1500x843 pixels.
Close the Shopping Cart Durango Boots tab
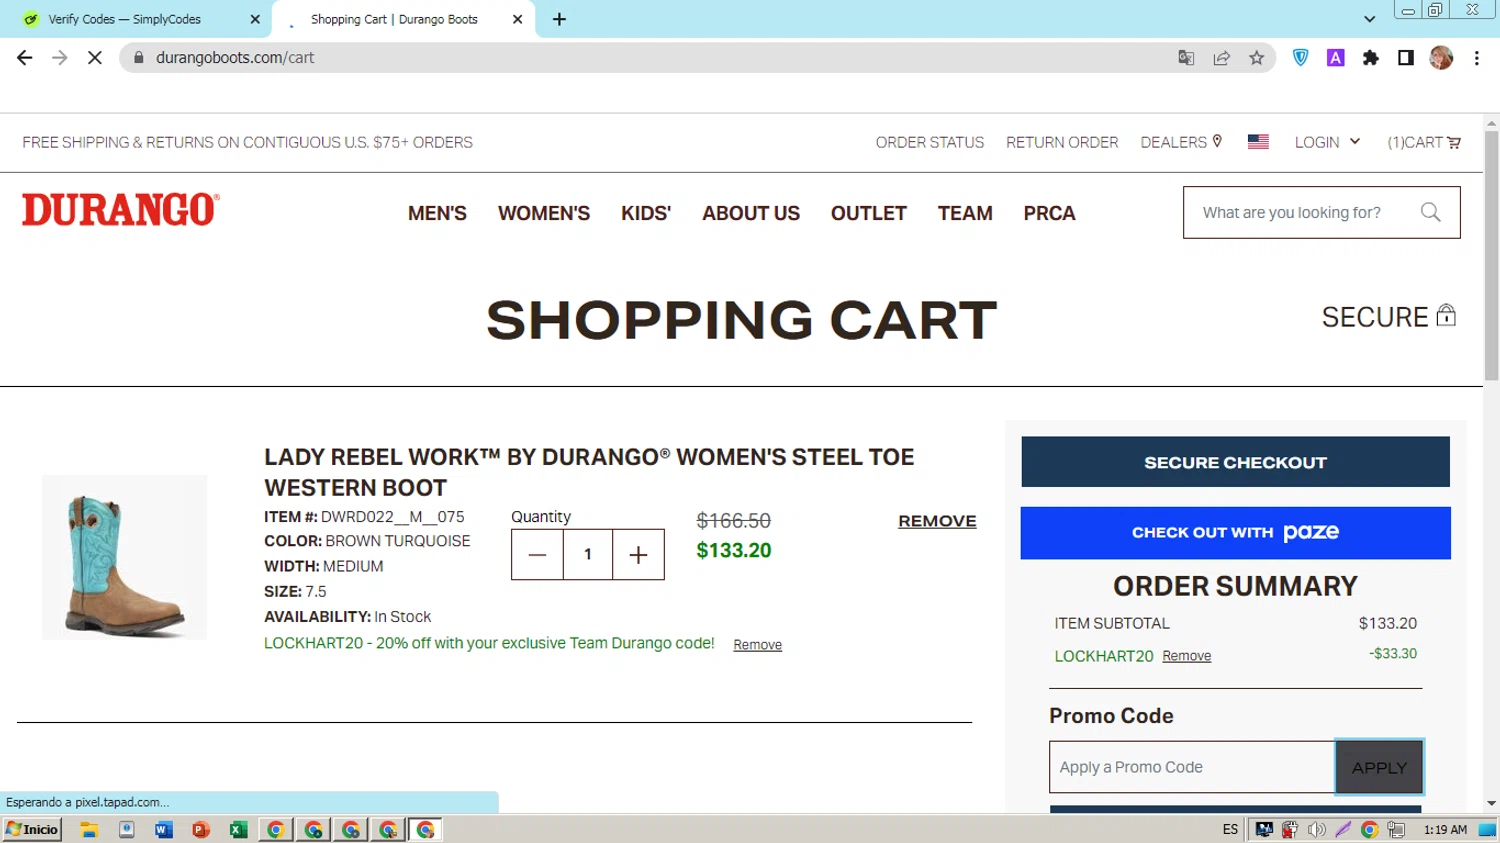517,19
